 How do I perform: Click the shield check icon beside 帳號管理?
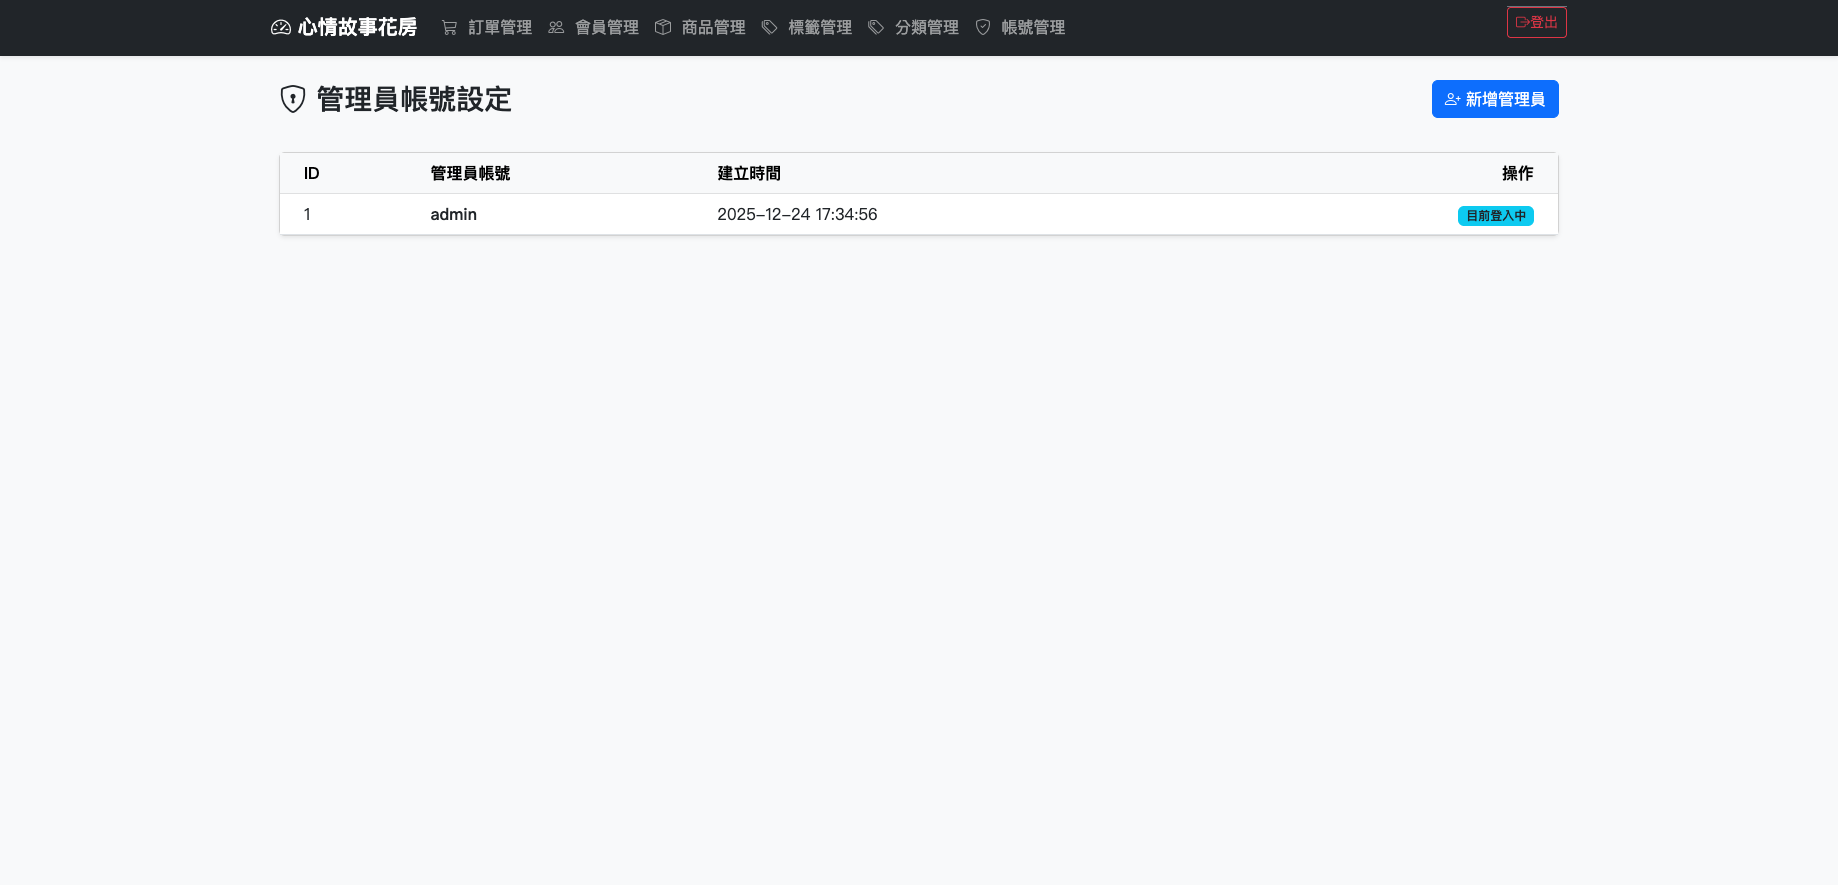coord(983,28)
